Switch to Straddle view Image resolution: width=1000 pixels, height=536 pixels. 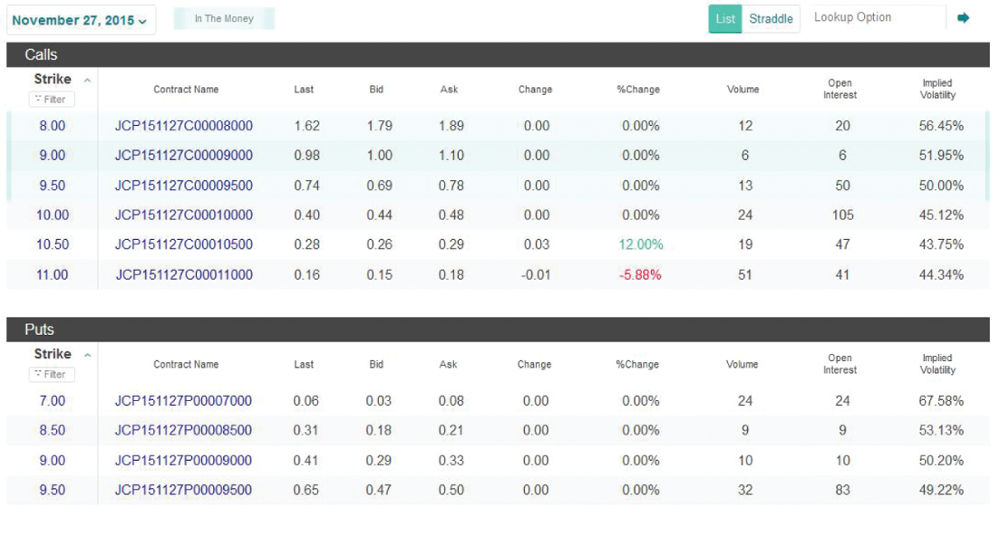point(771,19)
